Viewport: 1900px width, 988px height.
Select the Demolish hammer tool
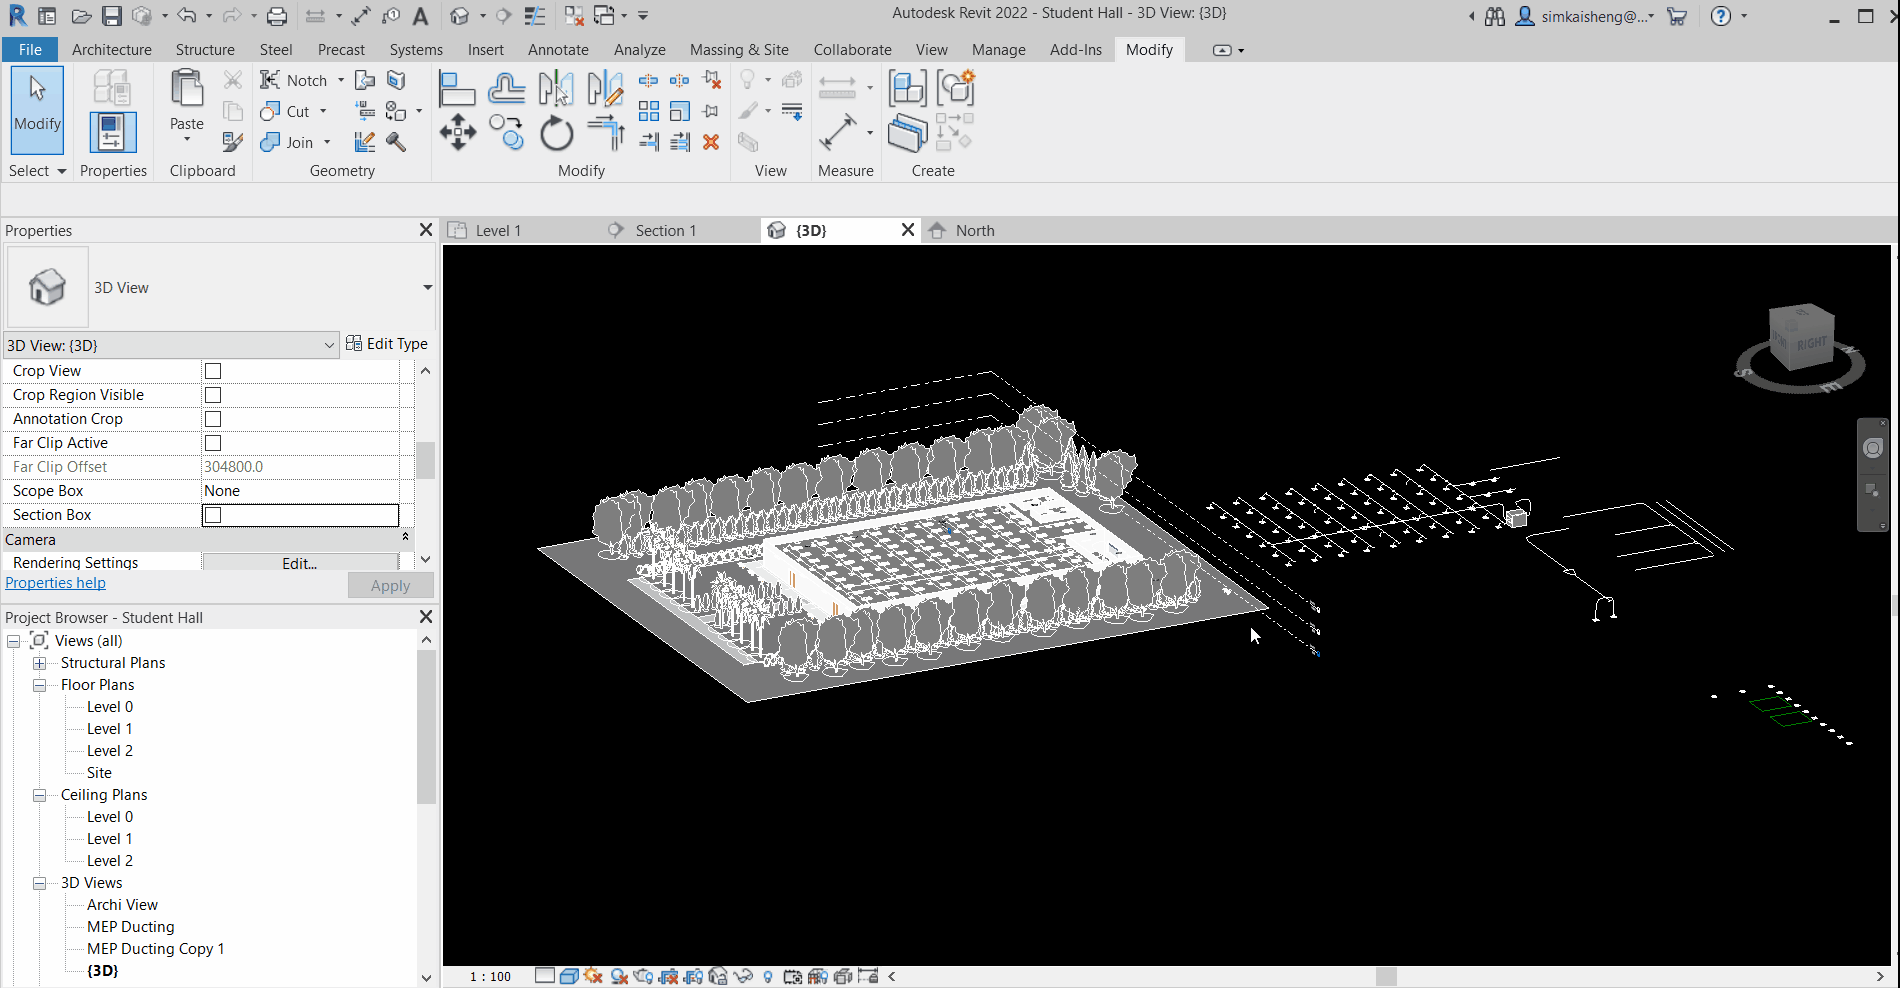[x=397, y=142]
